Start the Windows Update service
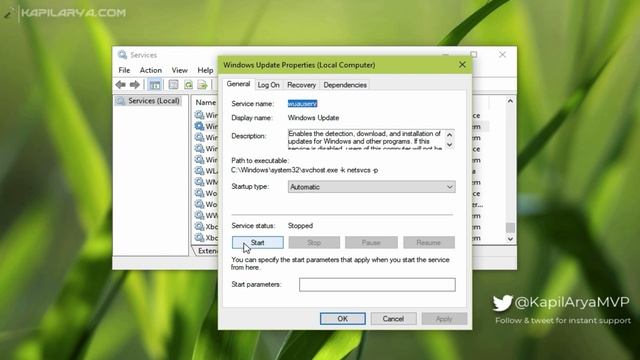This screenshot has width=640, height=360. (258, 242)
